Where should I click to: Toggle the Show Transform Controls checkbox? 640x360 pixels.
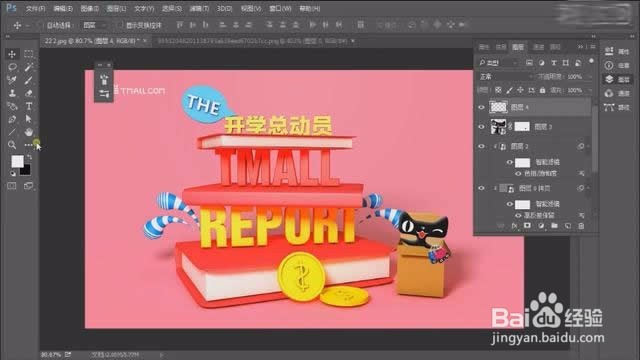coord(120,25)
